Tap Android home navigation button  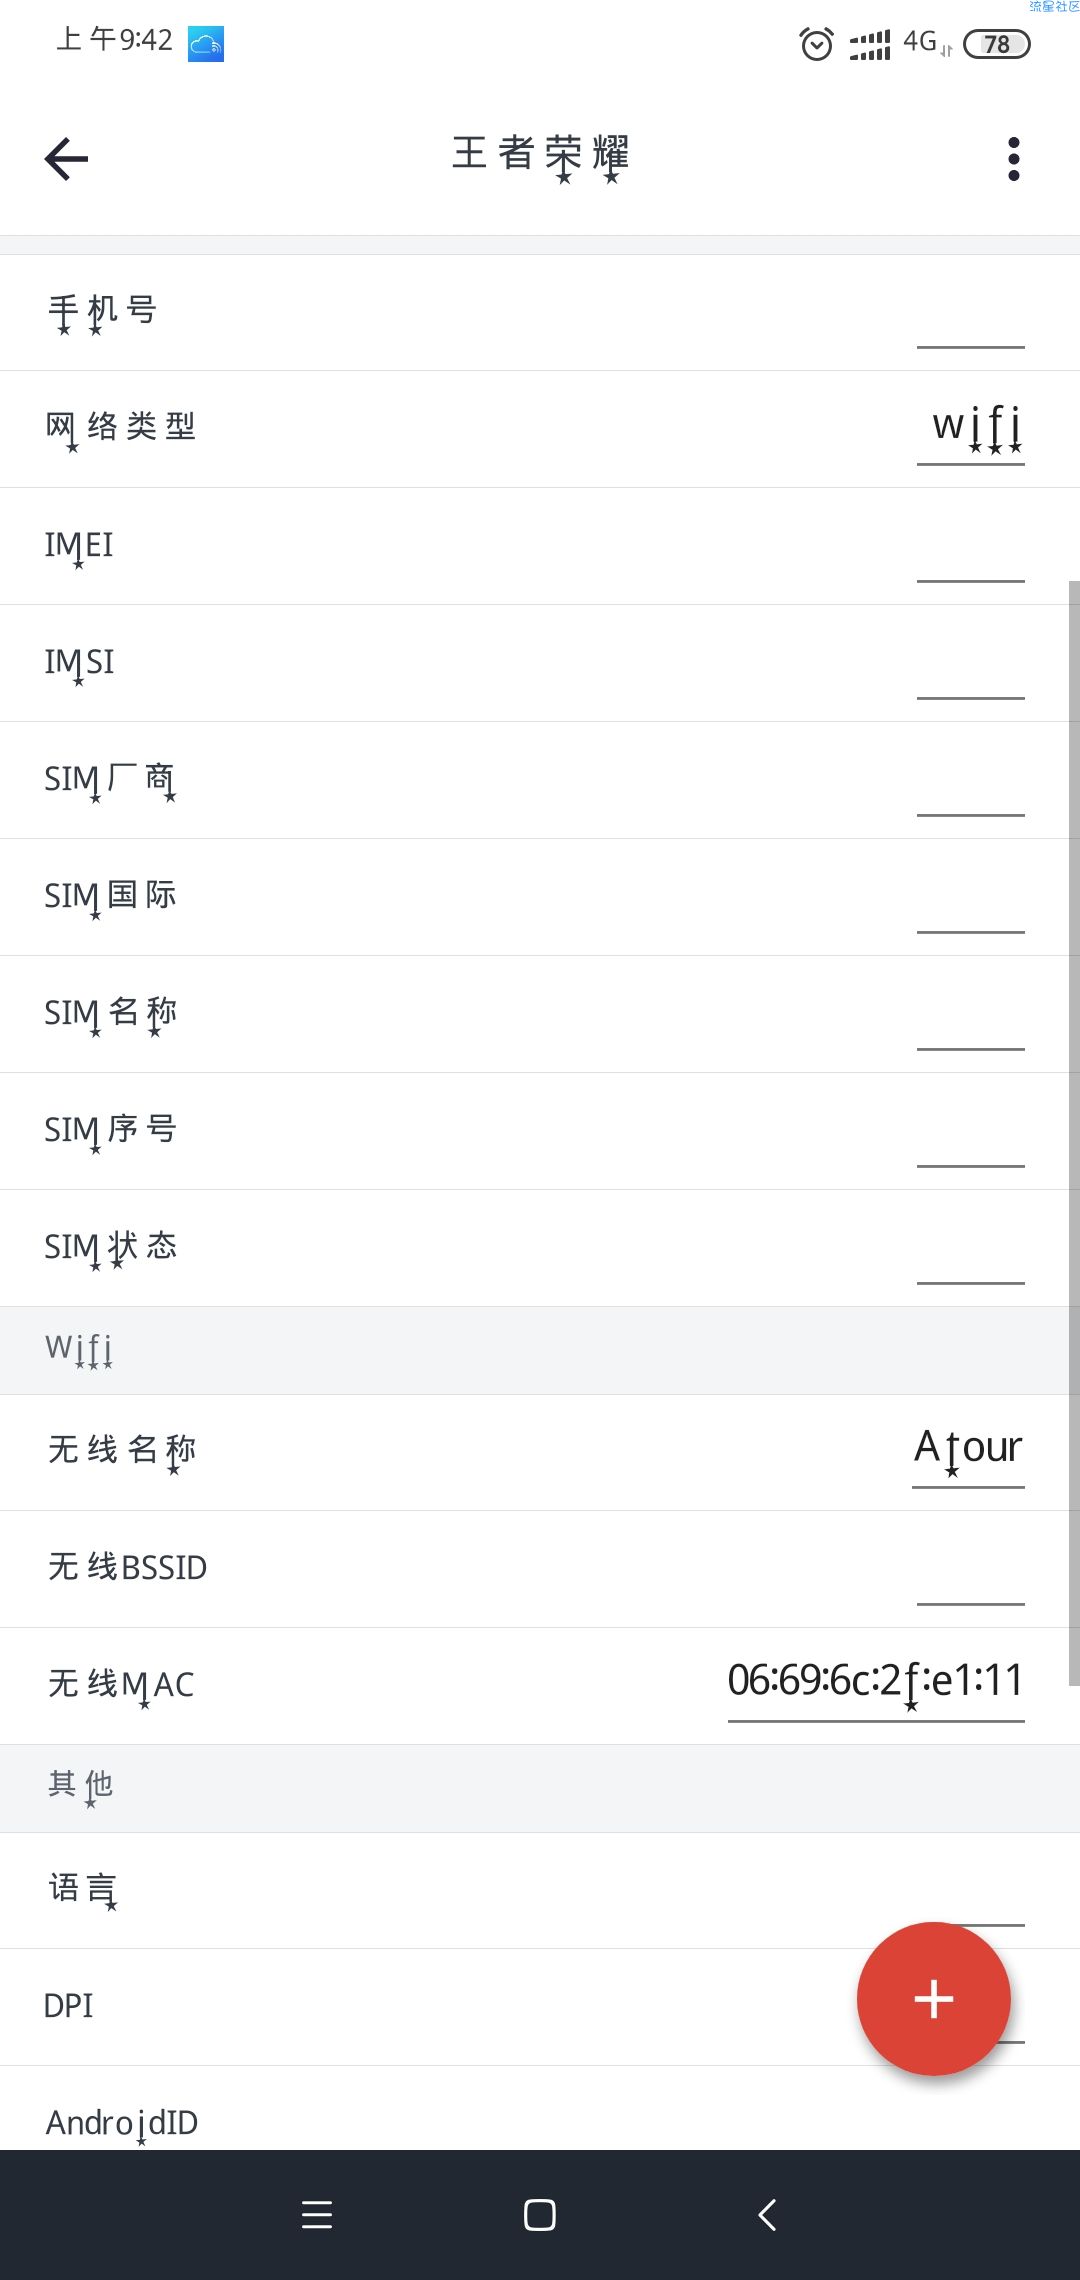click(x=540, y=2215)
